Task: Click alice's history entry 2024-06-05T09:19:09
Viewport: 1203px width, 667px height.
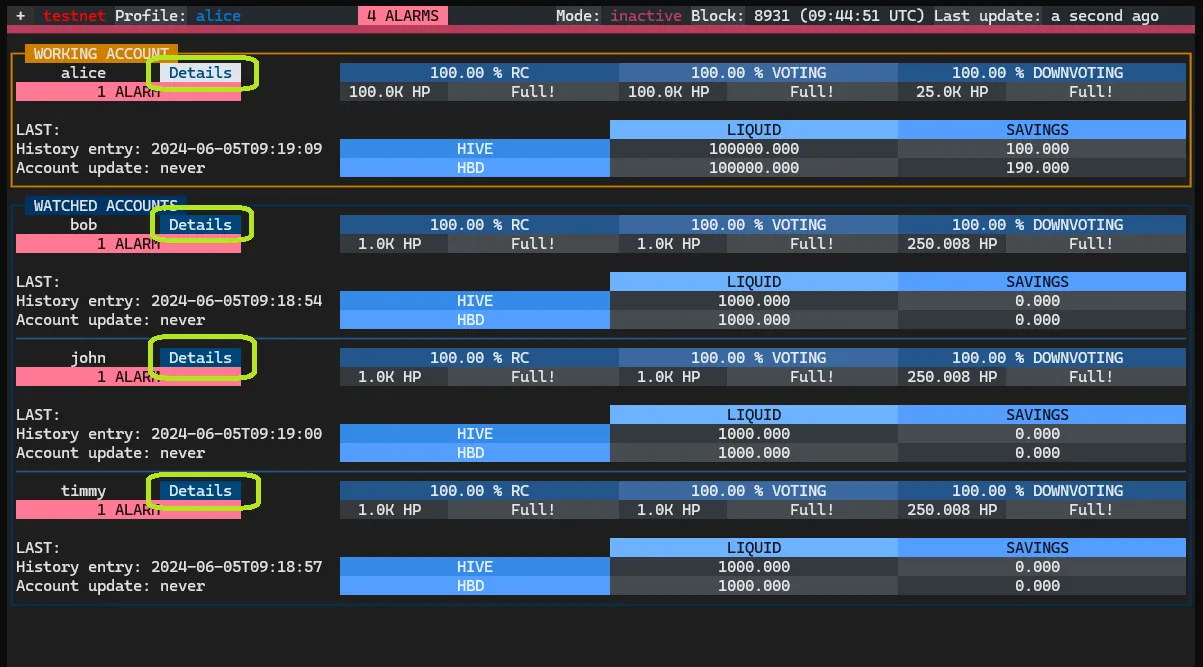Action: 169,149
